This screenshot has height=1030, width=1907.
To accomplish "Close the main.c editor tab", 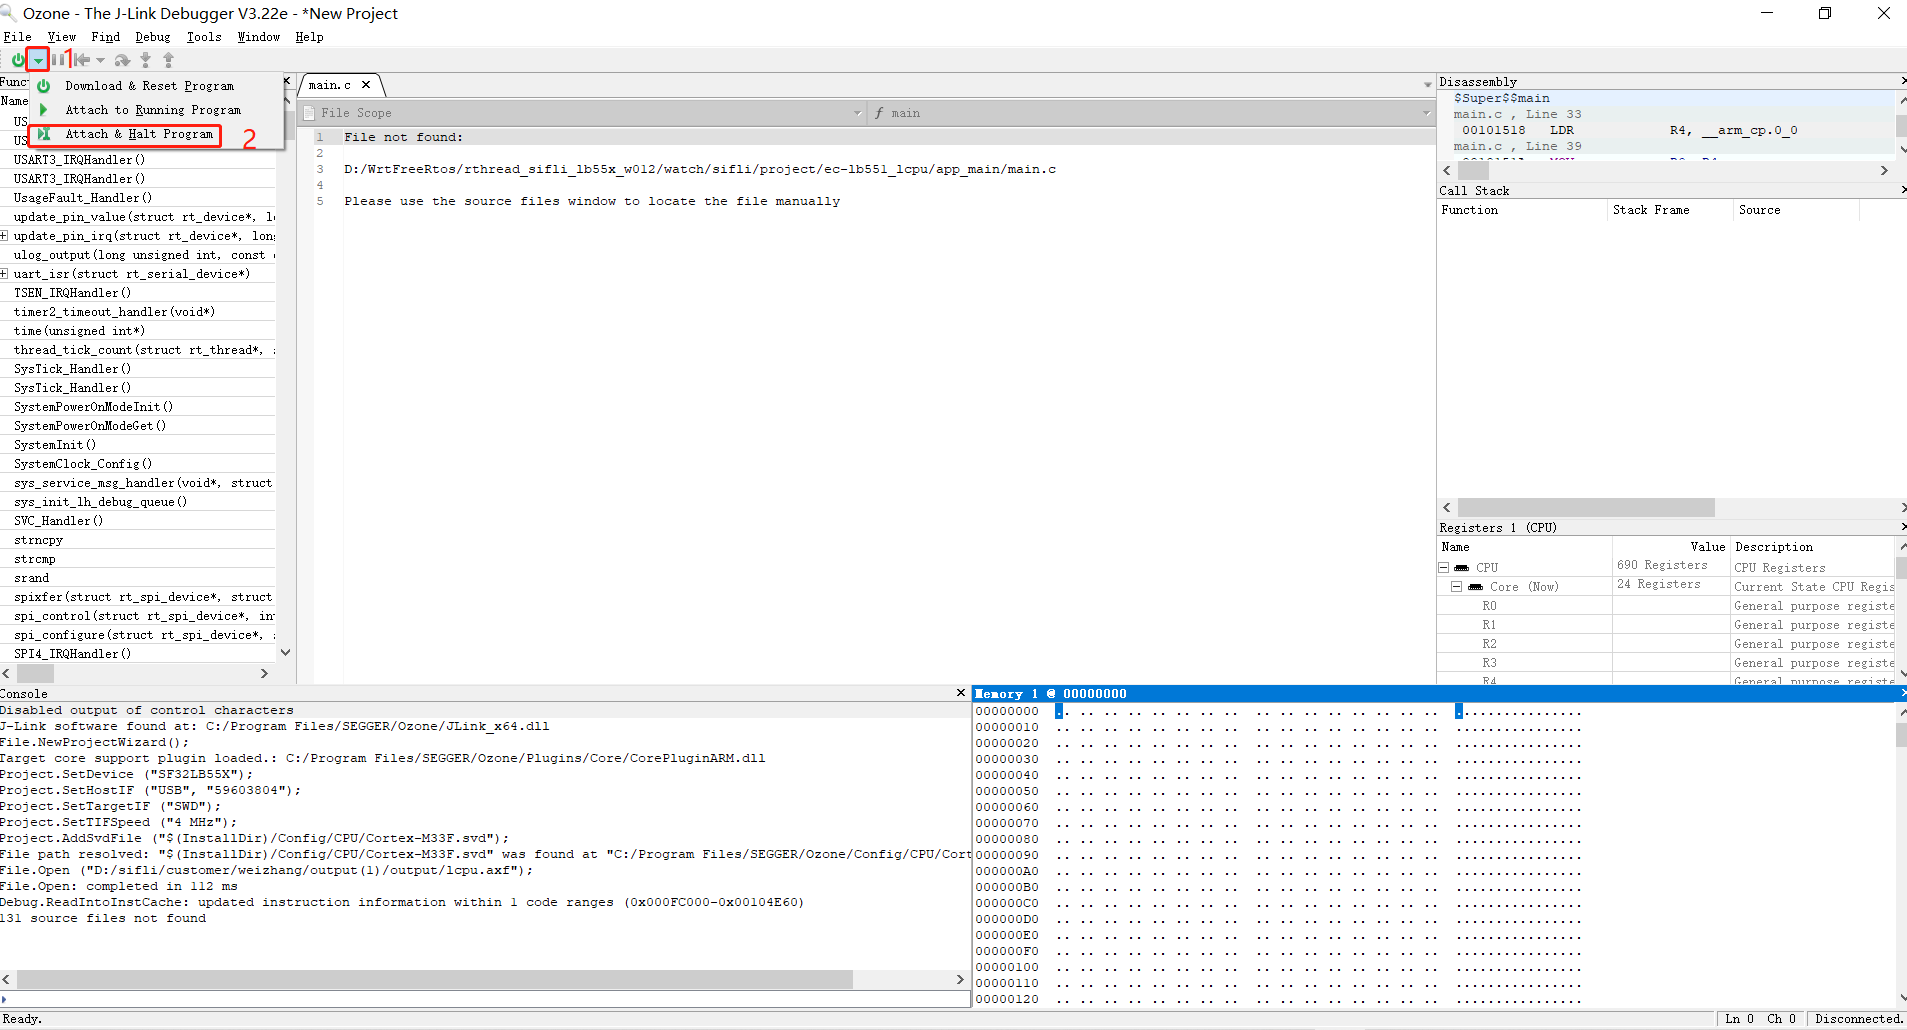I will (366, 85).
